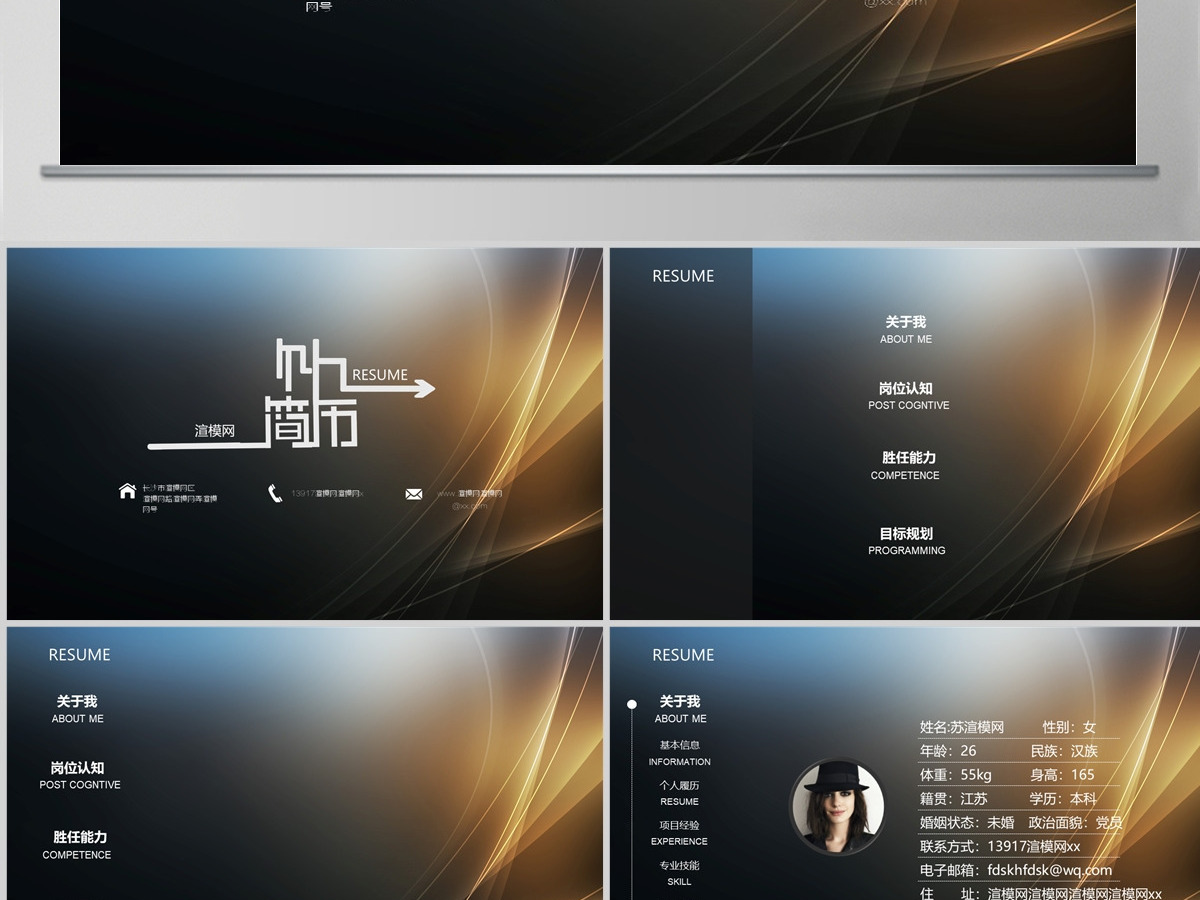Select 基本信息 INFORMATION in profile slide sidebar

679,753
